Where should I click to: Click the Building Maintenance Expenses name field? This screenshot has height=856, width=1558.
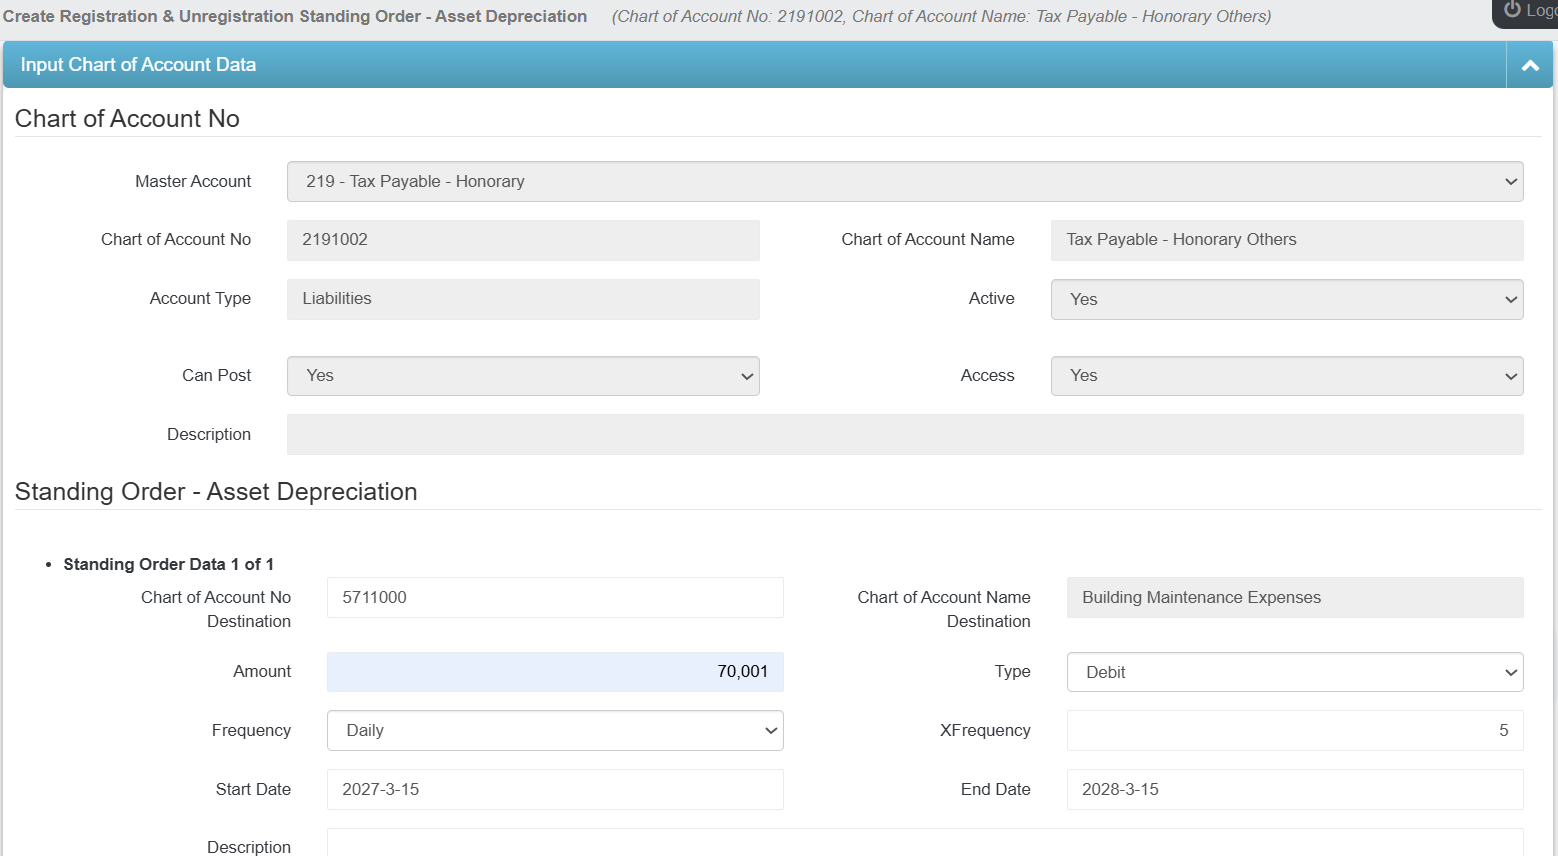point(1294,598)
